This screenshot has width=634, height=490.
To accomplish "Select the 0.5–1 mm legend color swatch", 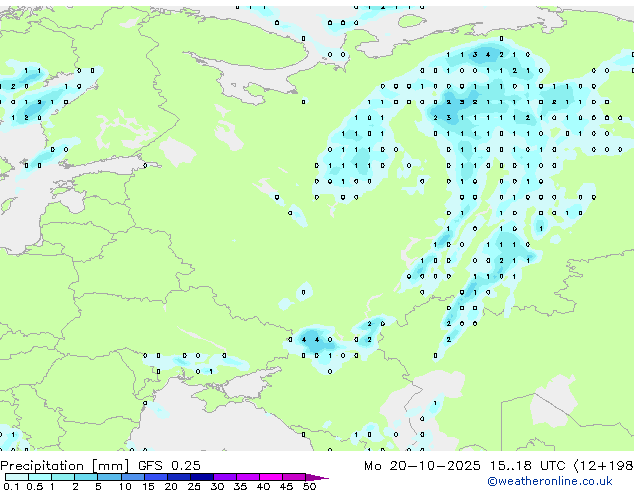I will [40, 477].
